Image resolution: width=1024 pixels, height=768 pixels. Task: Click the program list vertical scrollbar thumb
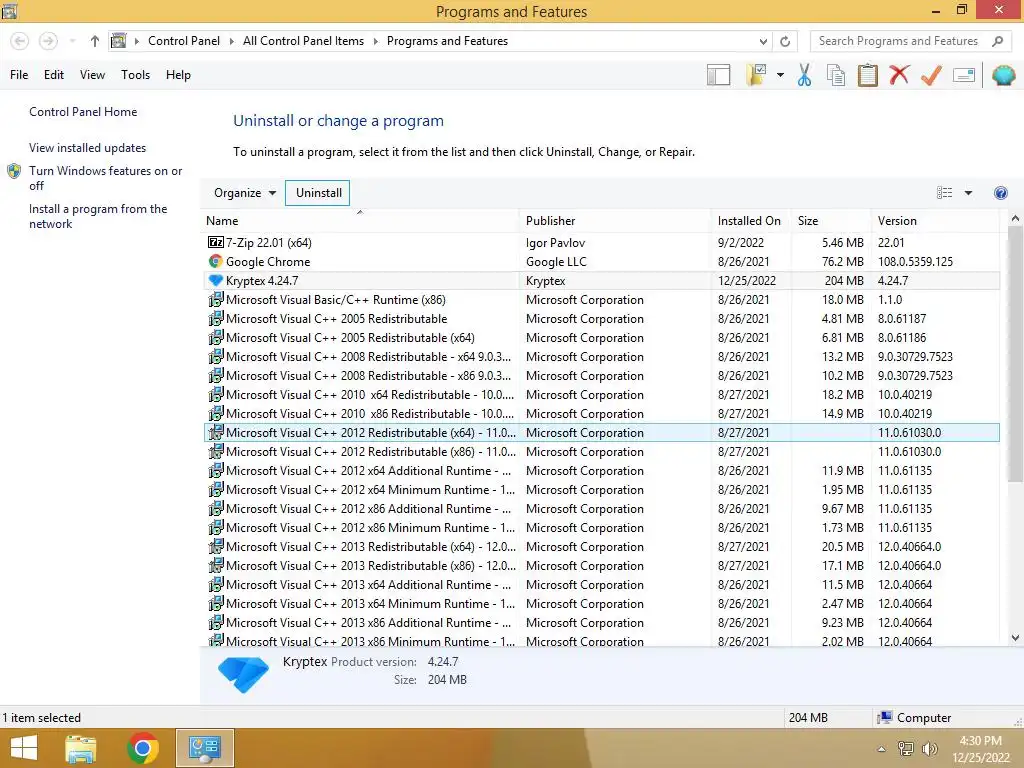(1015, 355)
